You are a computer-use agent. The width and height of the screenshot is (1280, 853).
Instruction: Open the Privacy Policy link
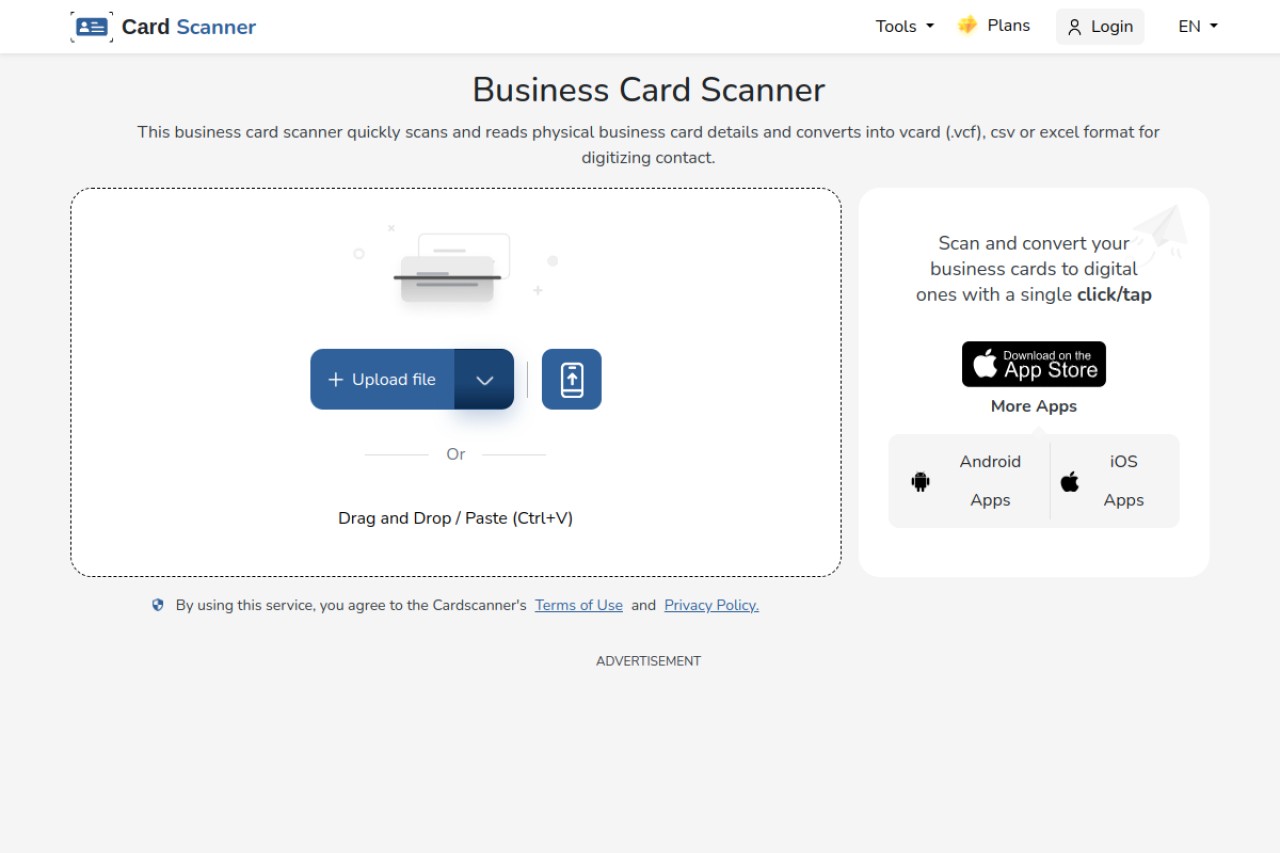(712, 605)
